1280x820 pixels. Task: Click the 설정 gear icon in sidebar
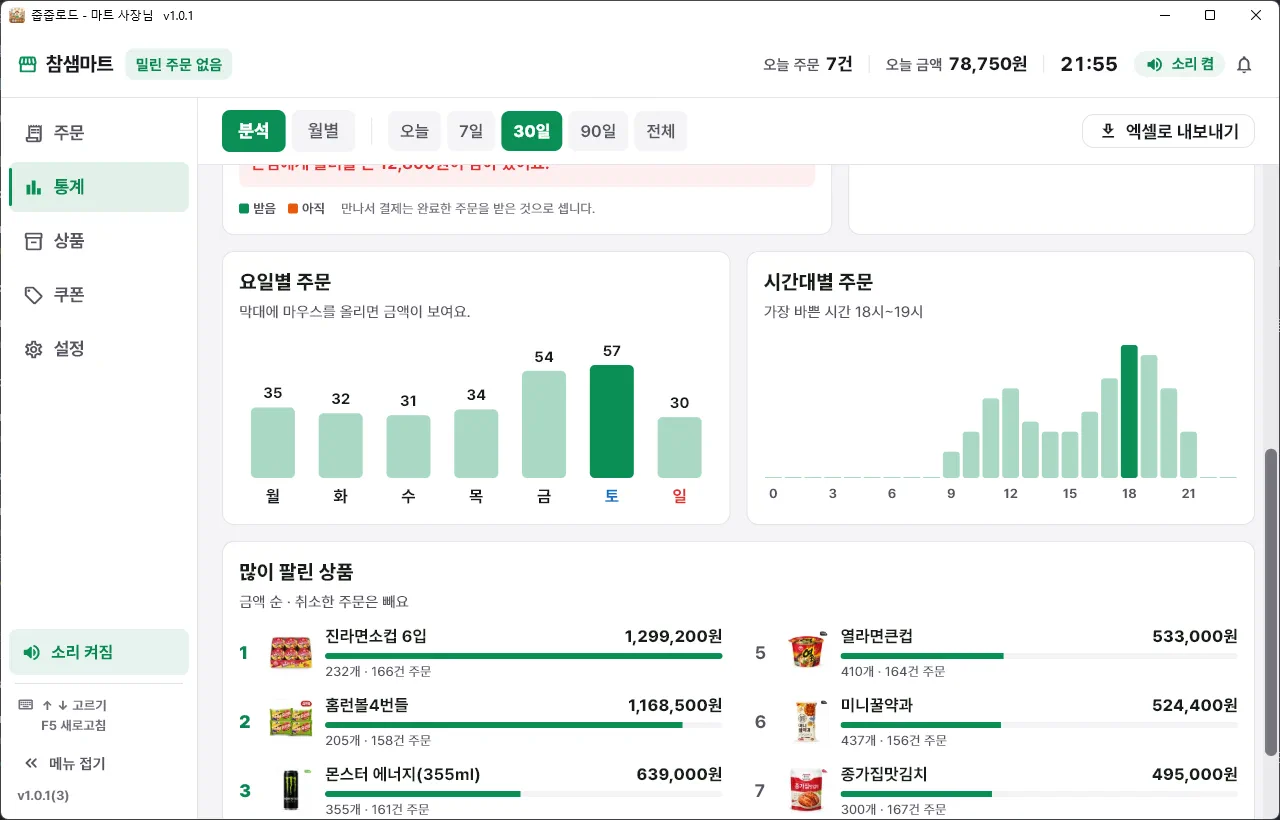pyautogui.click(x=34, y=349)
